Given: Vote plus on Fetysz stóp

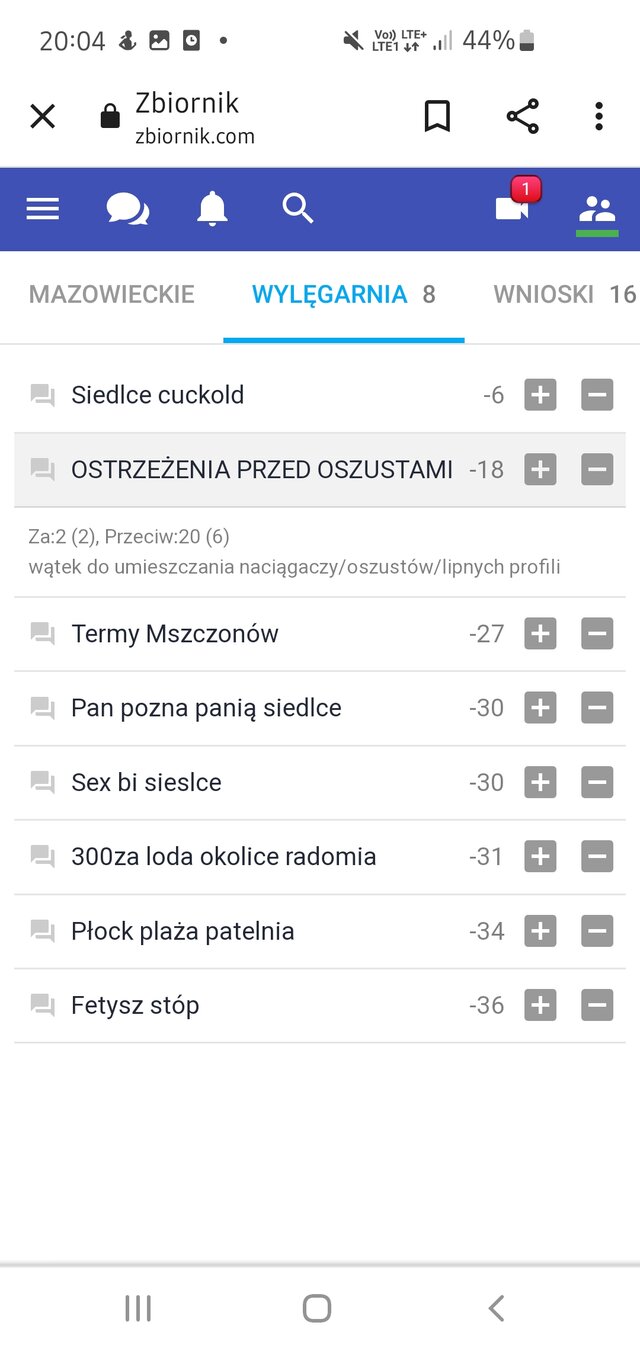Looking at the screenshot, I should point(540,1006).
